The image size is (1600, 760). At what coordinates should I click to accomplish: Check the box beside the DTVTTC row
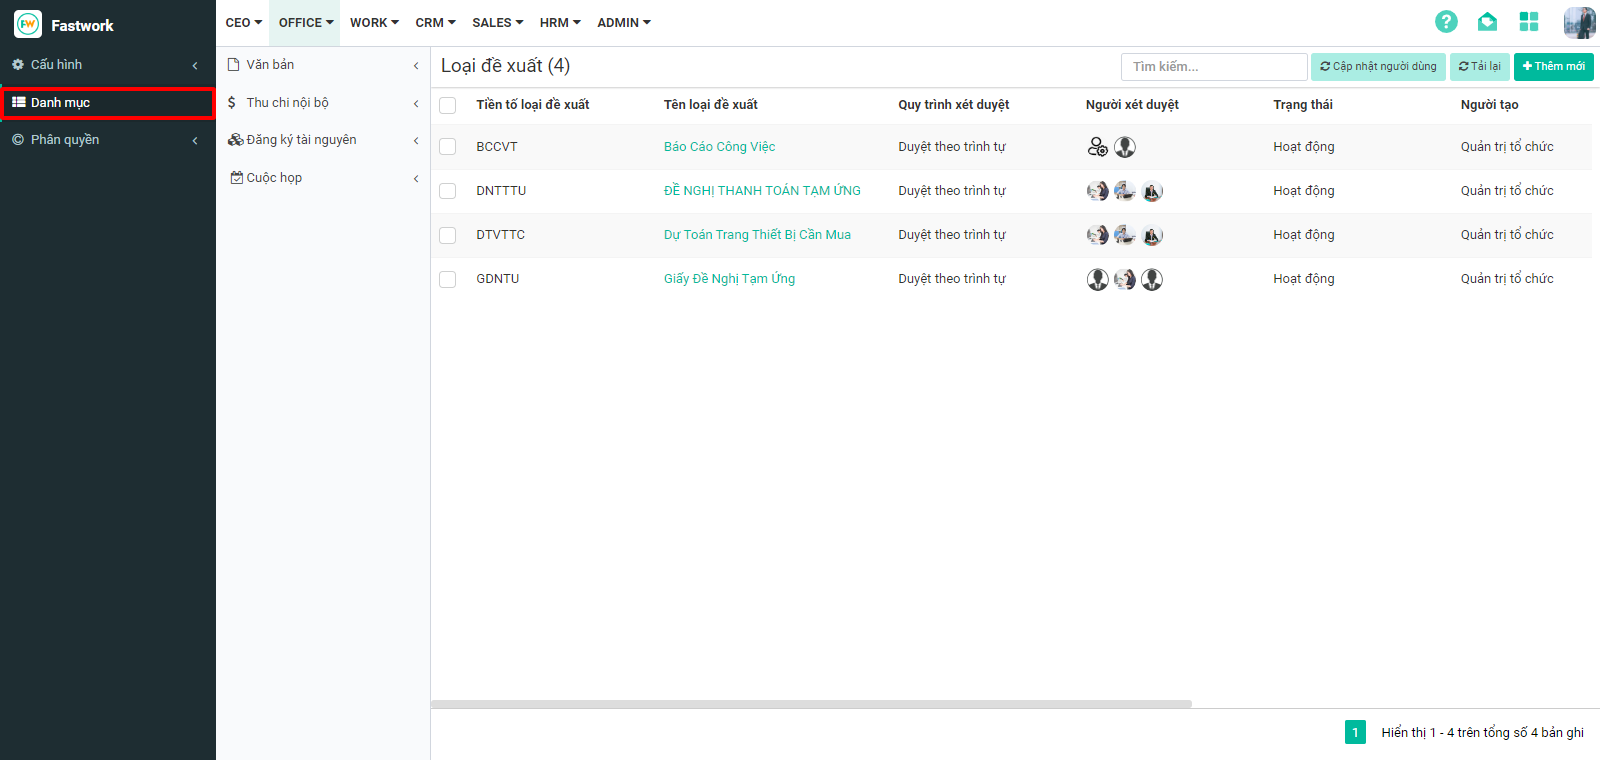pyautogui.click(x=448, y=235)
